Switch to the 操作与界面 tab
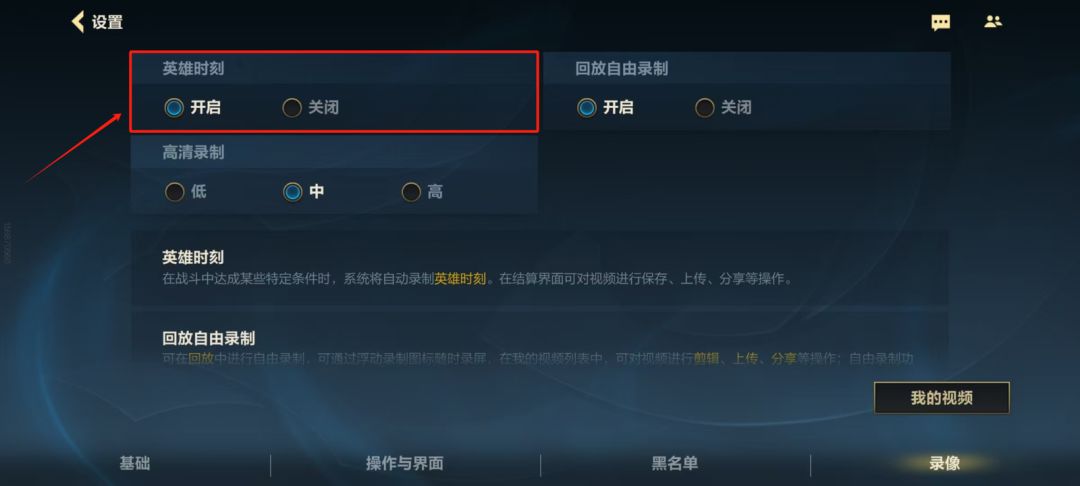The image size is (1080, 486). [404, 463]
